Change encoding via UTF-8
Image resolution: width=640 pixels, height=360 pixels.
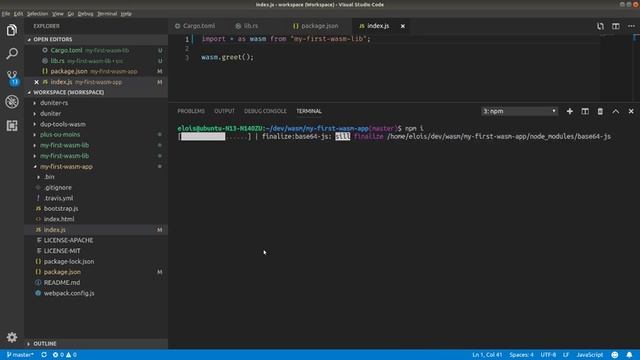(x=548, y=355)
